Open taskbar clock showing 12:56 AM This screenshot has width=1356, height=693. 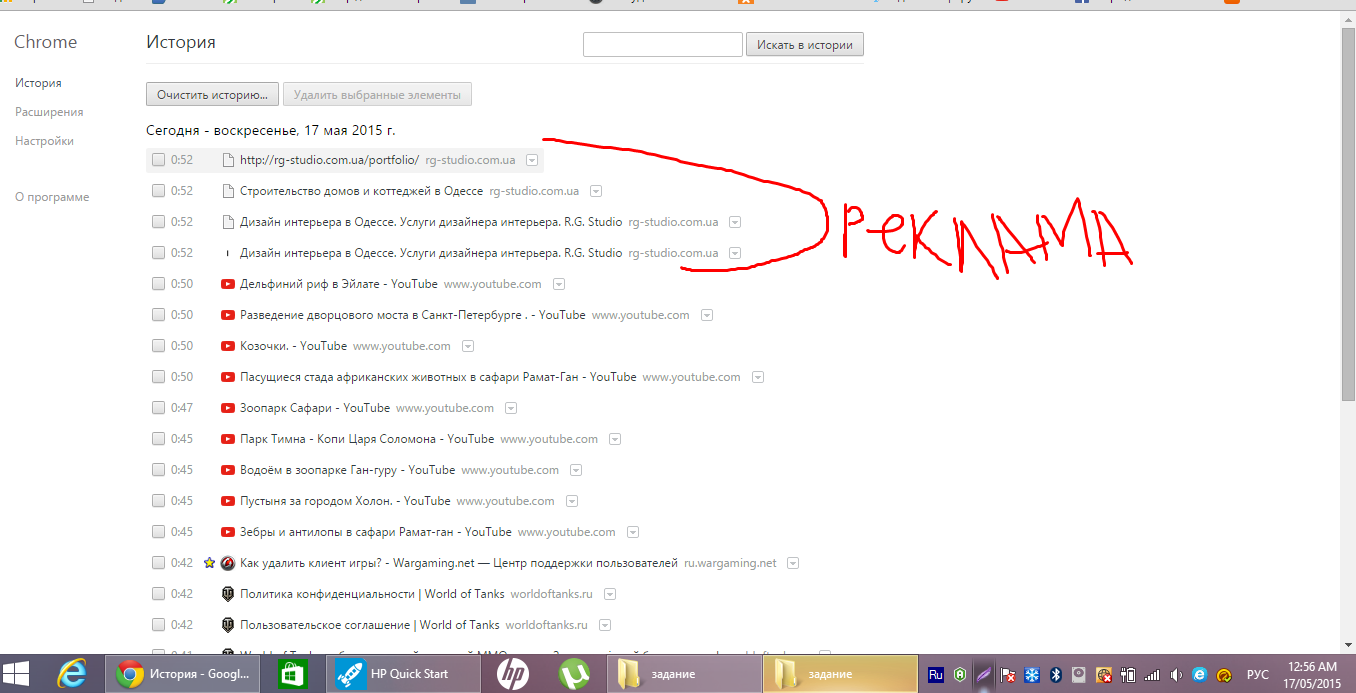(1314, 675)
